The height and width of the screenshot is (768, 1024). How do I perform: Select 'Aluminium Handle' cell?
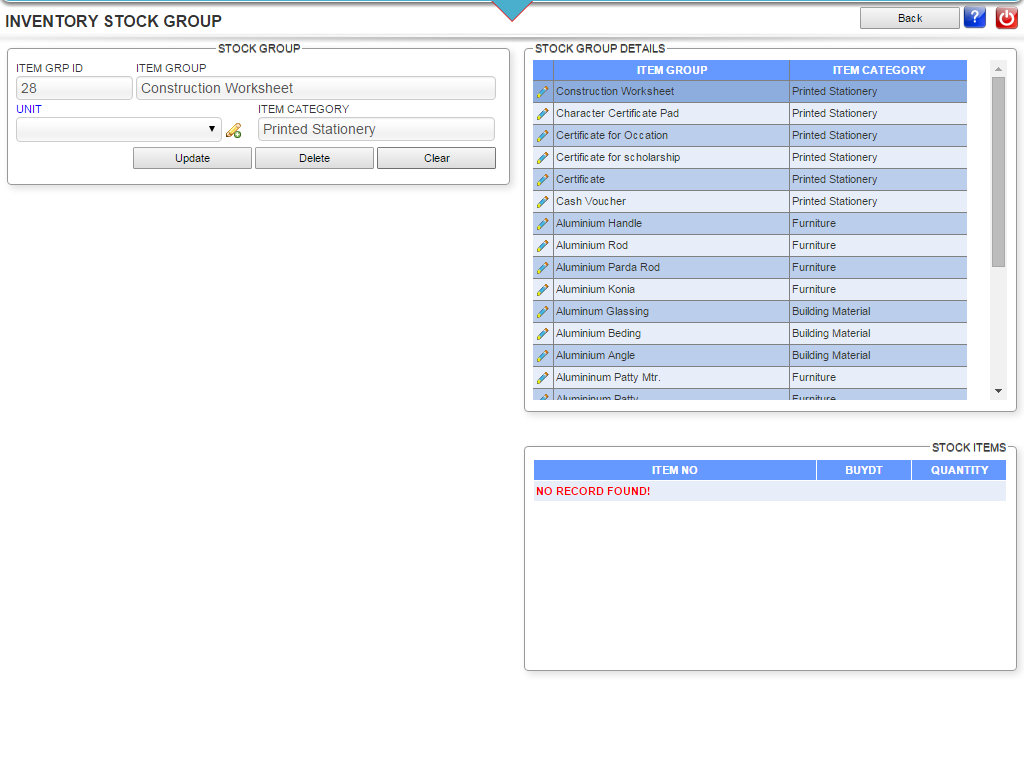point(671,223)
